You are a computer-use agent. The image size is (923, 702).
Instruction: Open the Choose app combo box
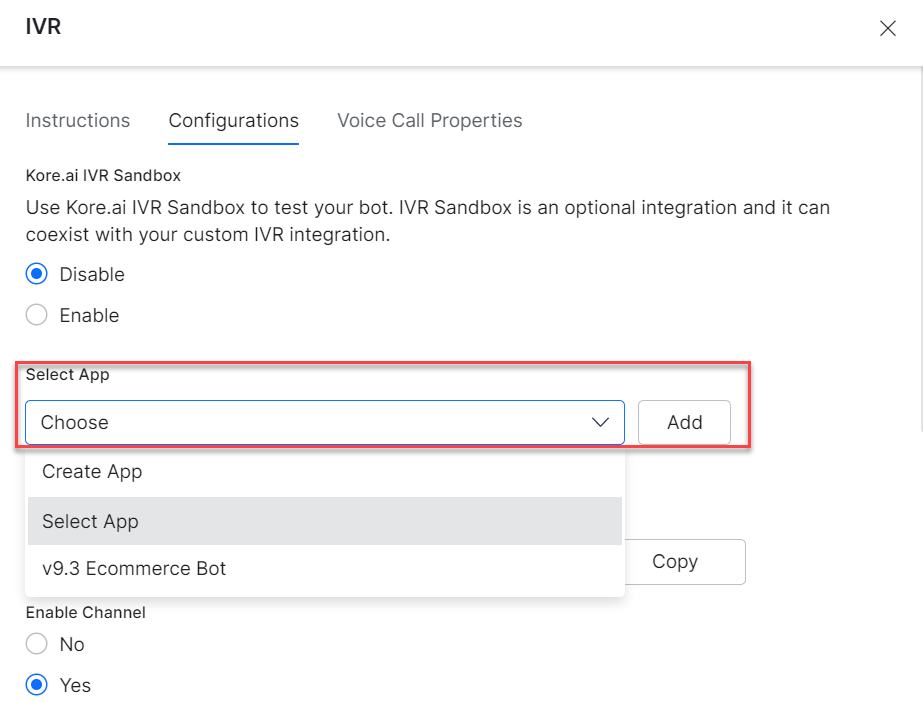[x=325, y=422]
